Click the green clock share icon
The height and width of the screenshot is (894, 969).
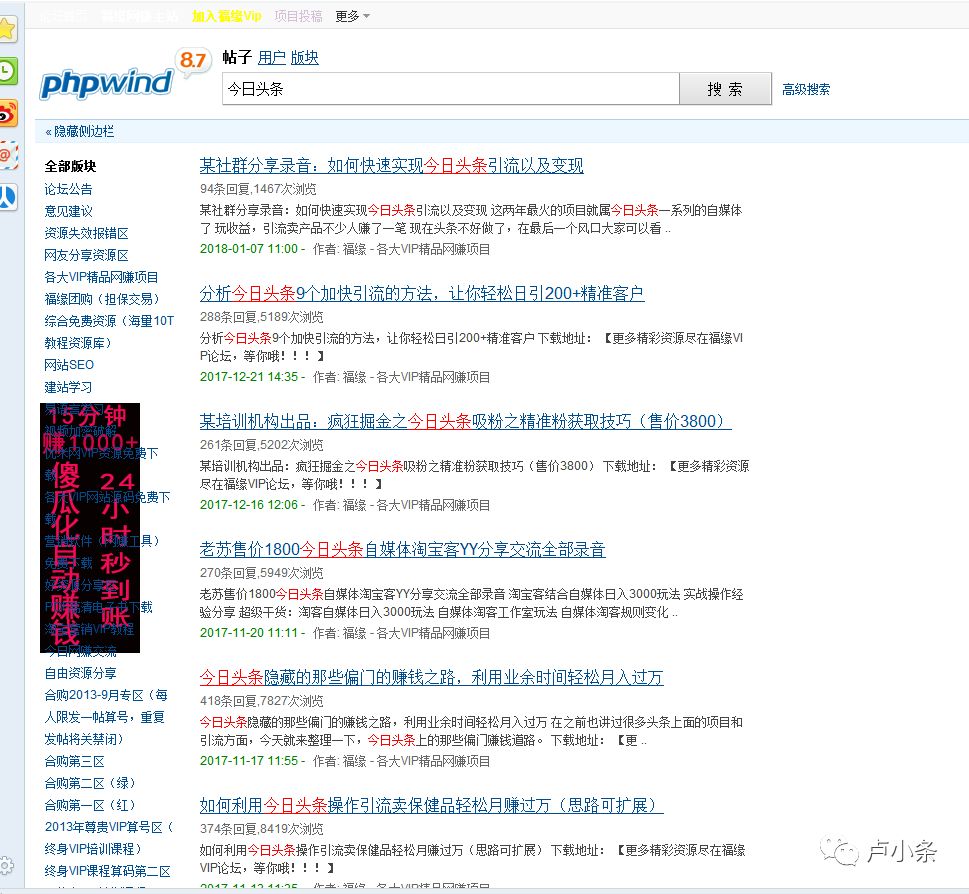(x=7, y=72)
